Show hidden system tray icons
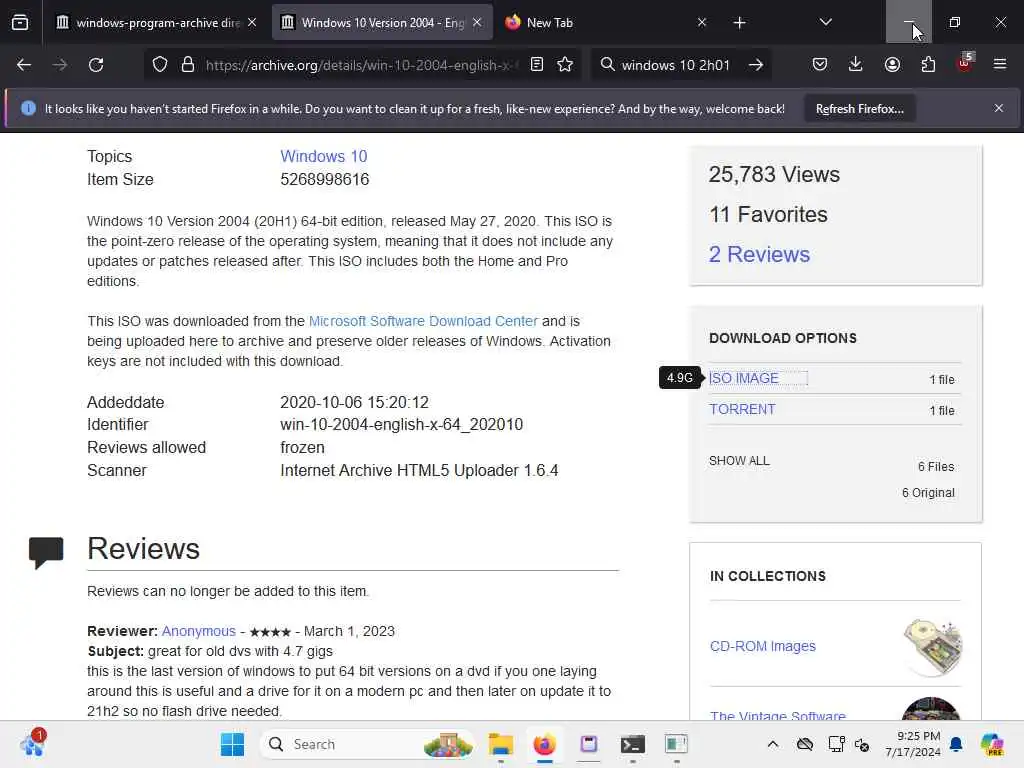Viewport: 1024px width, 768px height. point(773,744)
